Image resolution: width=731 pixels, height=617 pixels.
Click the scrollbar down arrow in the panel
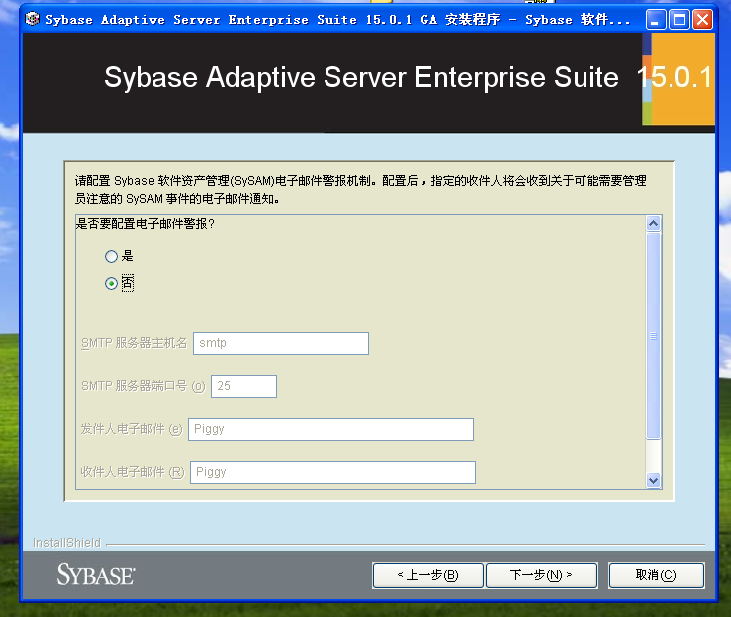[654, 480]
